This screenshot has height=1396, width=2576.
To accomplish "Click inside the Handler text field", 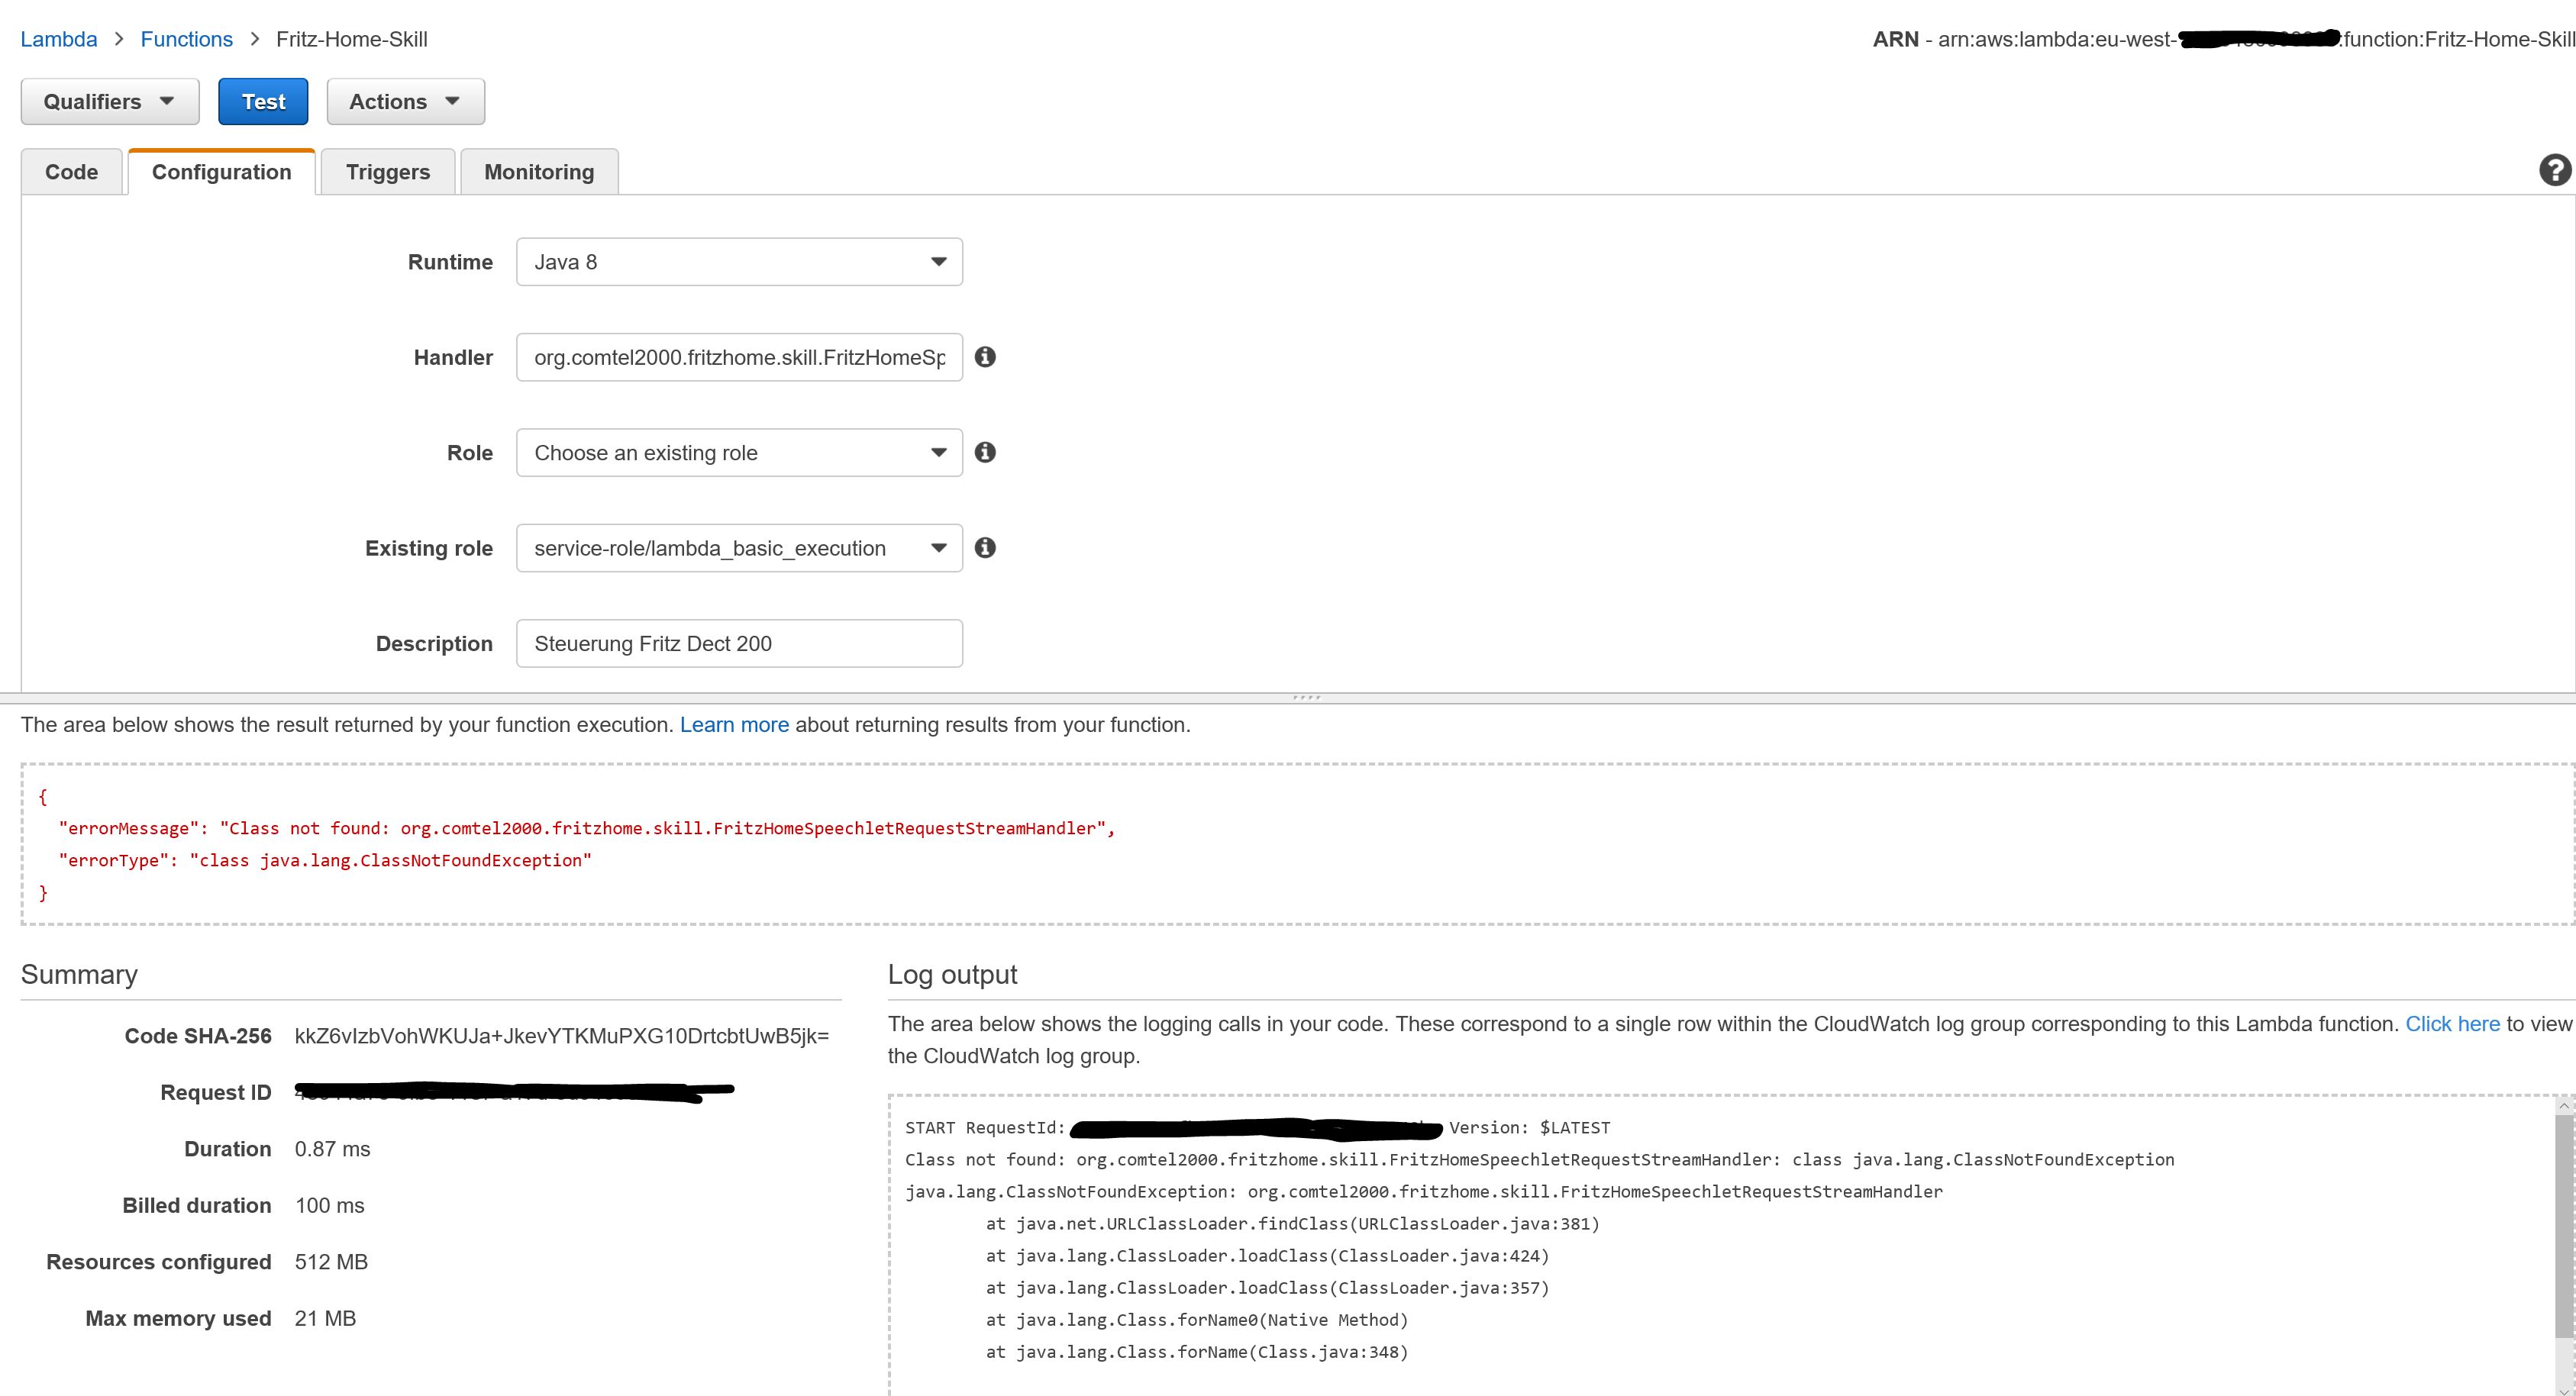I will click(739, 357).
